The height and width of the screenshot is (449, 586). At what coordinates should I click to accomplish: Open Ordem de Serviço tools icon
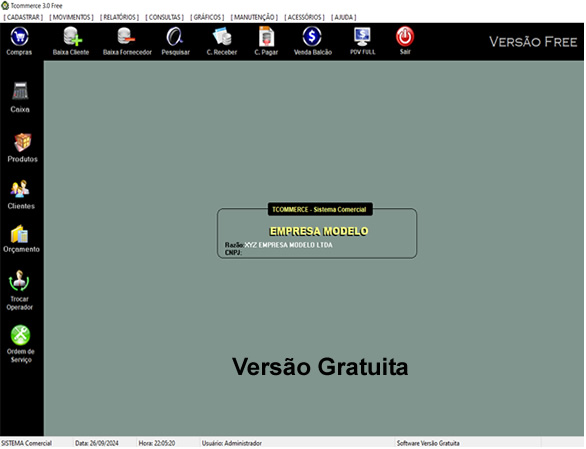20,335
